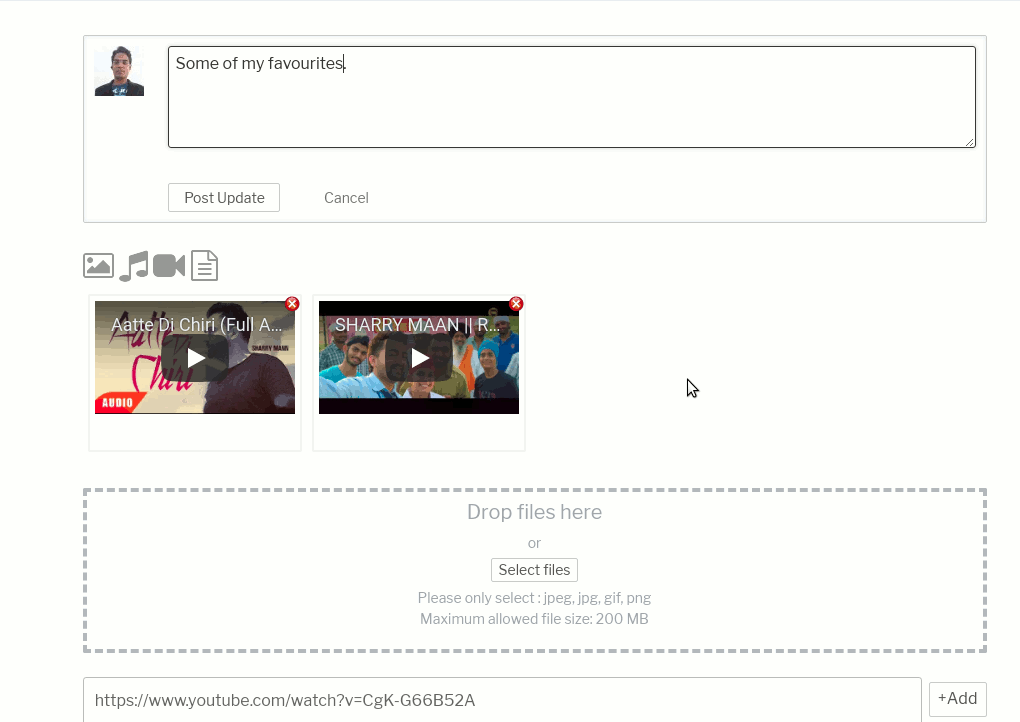Click the 'Maximum allowed file size: 200 MB' text

click(534, 619)
